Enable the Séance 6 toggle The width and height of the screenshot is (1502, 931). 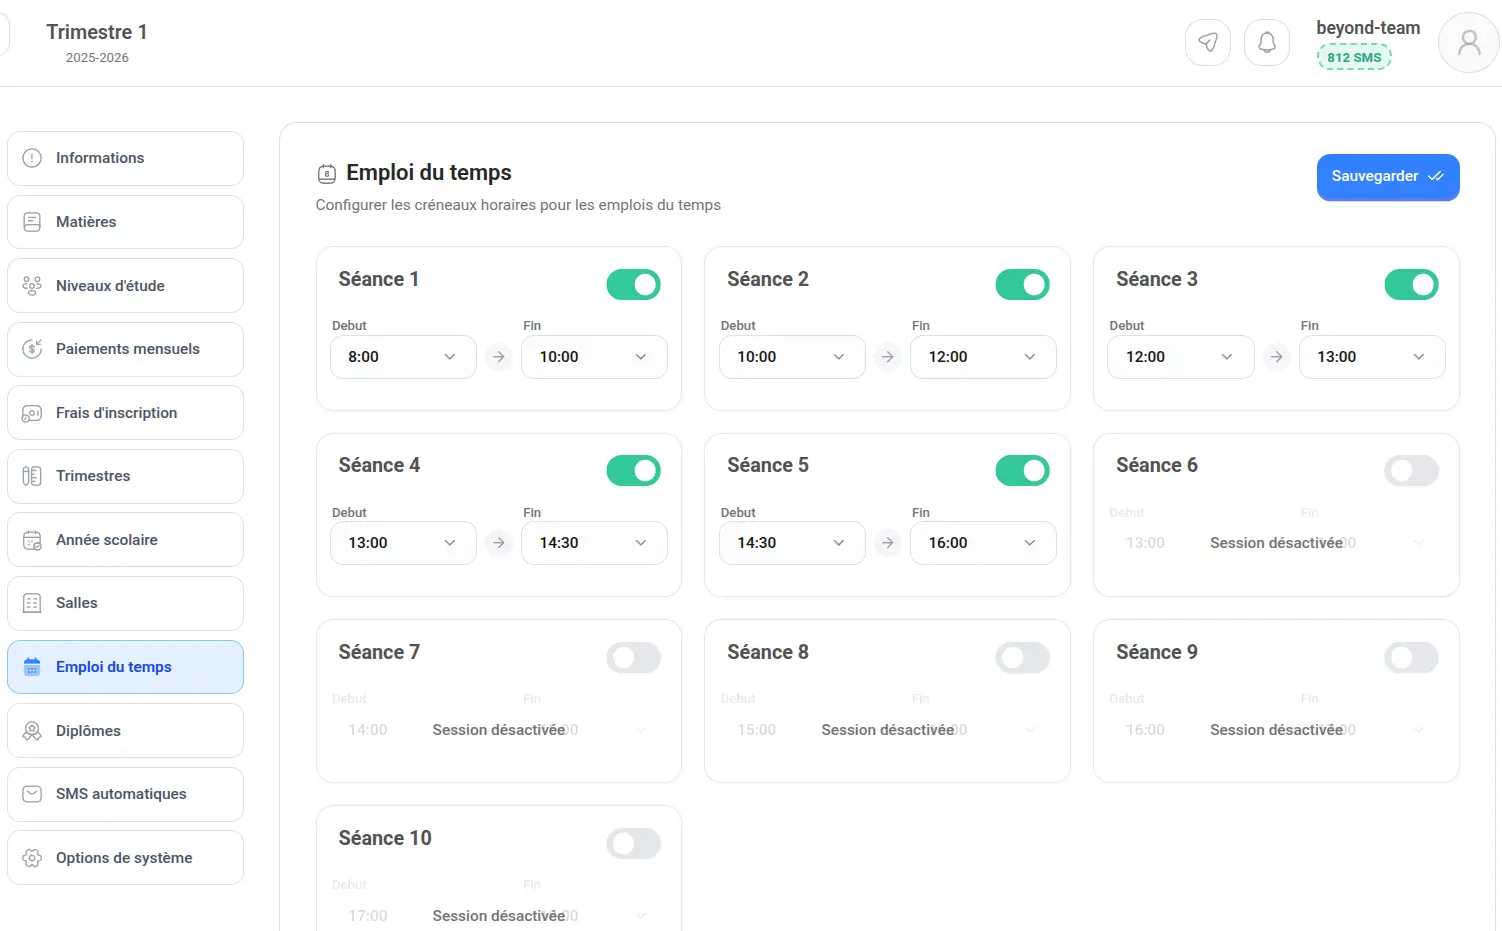click(1411, 471)
